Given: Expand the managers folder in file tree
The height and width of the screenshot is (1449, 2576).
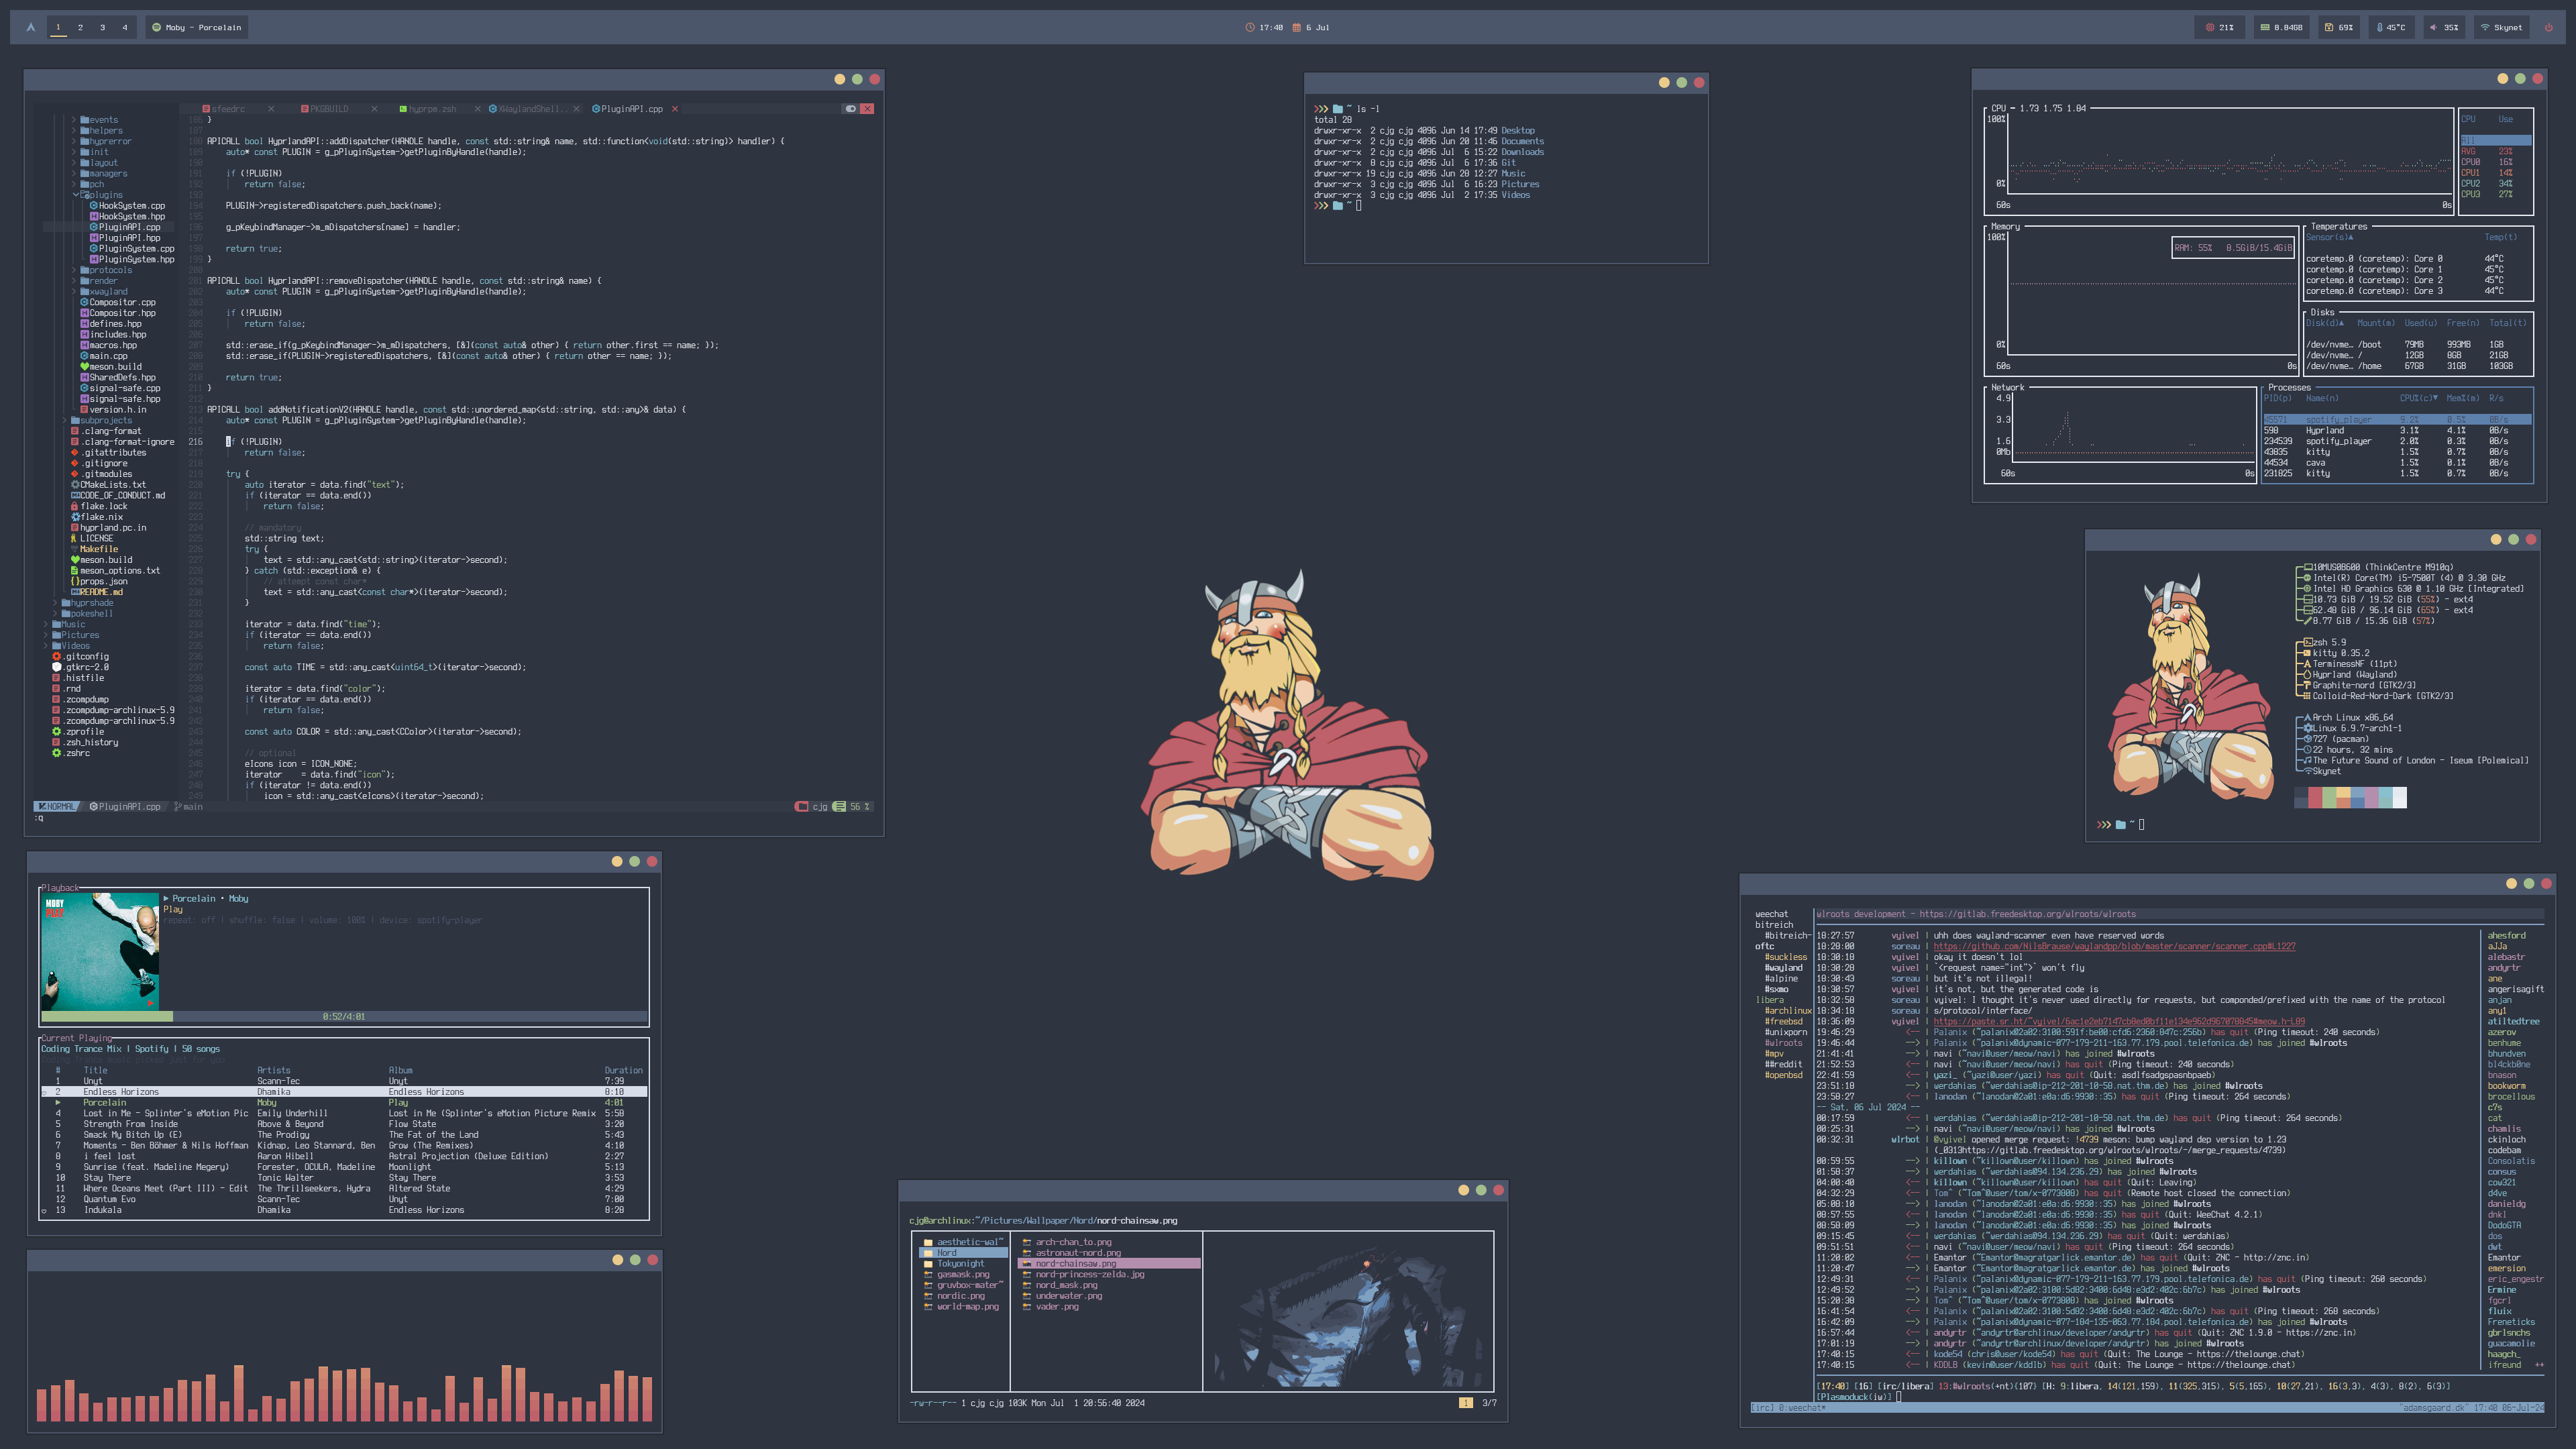Looking at the screenshot, I should tap(107, 174).
